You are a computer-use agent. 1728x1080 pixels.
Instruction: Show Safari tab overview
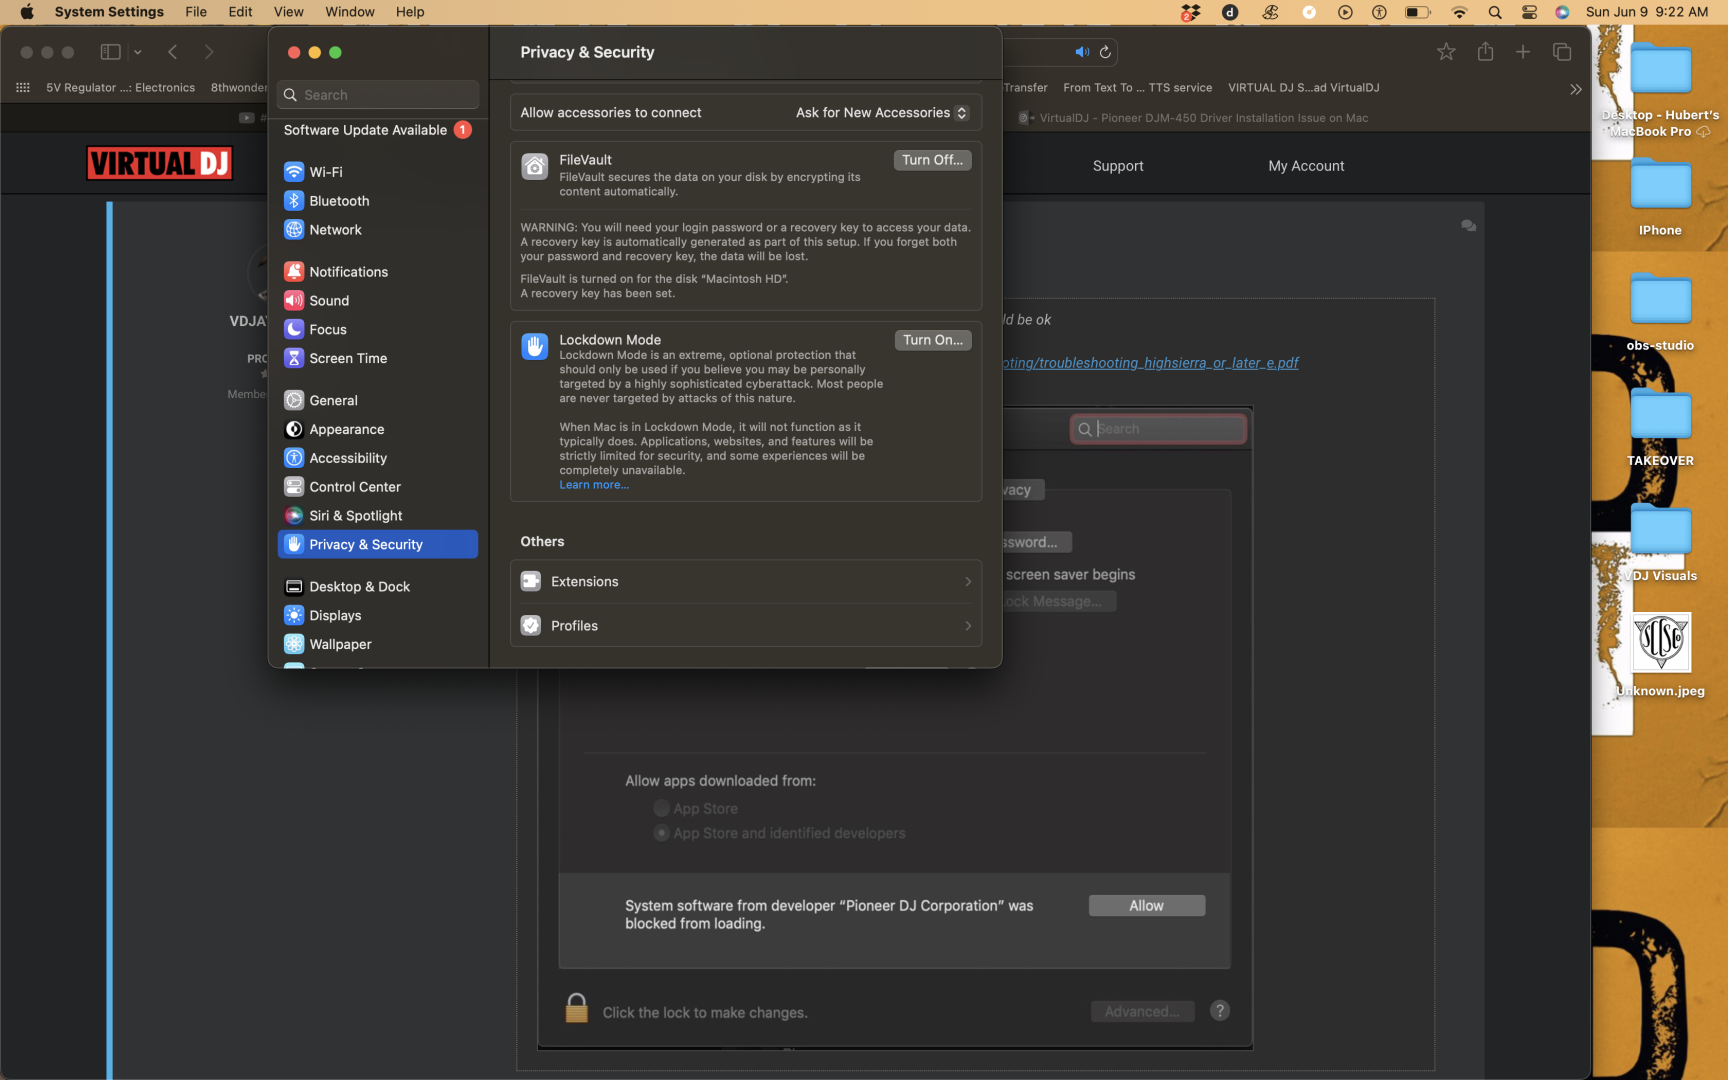(x=1562, y=52)
